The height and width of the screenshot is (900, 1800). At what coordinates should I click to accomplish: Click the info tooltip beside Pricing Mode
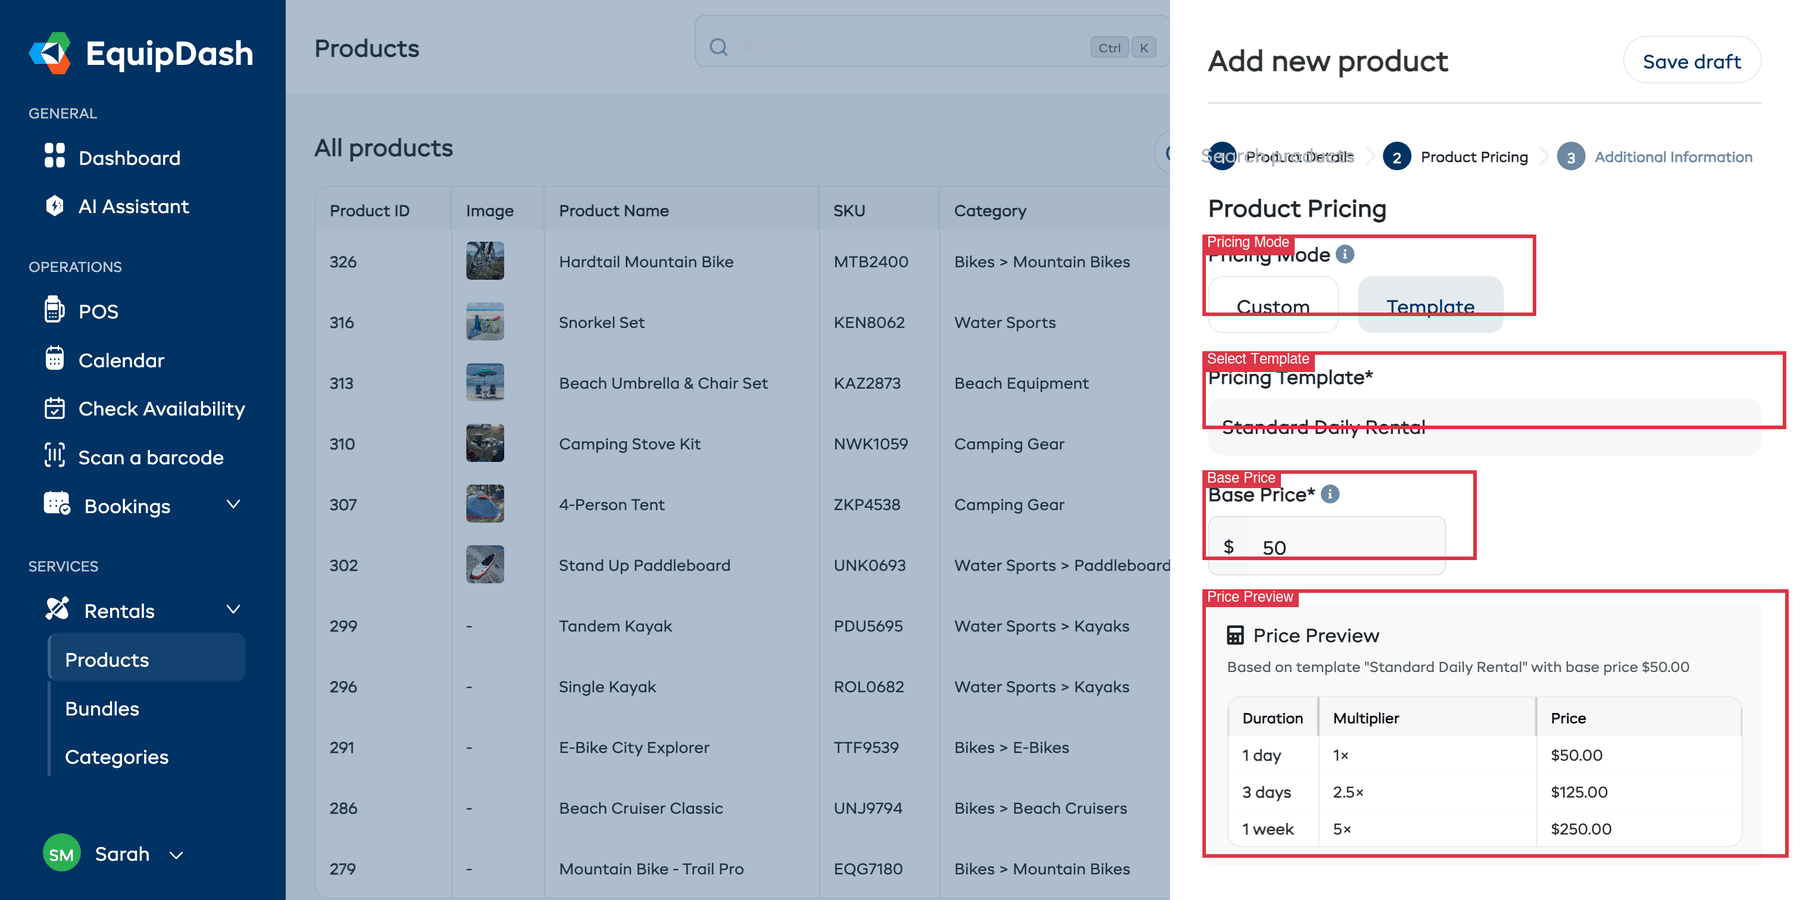pyautogui.click(x=1346, y=253)
